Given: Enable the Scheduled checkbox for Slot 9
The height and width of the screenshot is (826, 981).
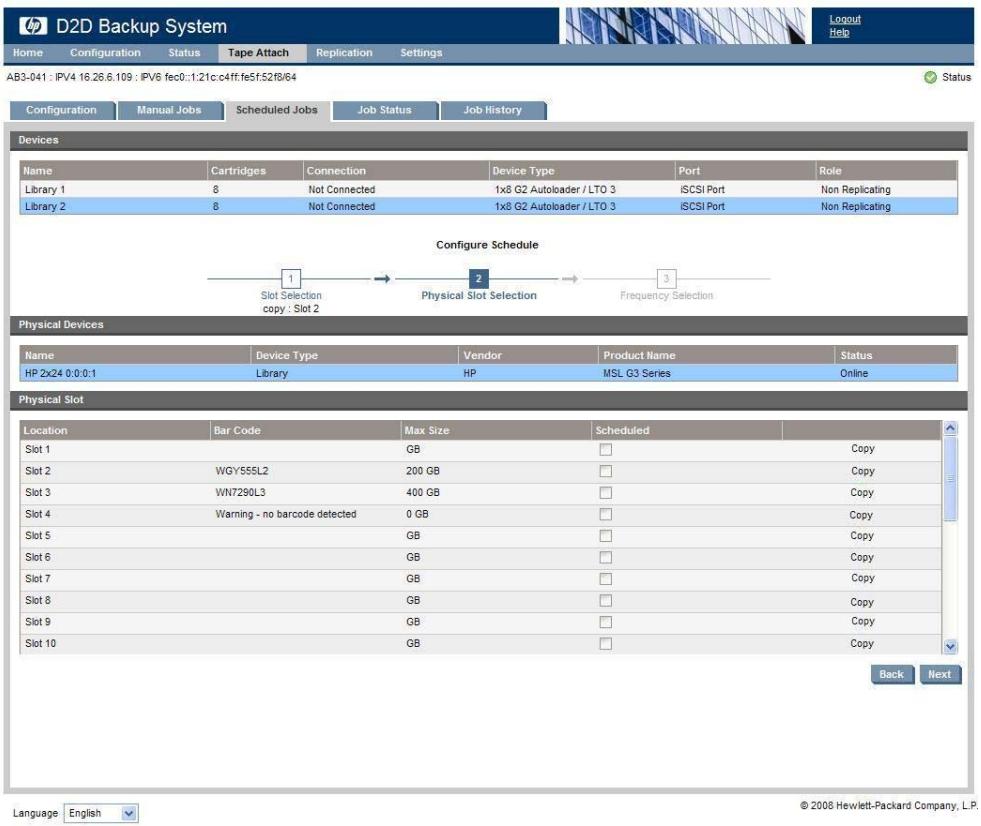Looking at the screenshot, I should pos(606,622).
